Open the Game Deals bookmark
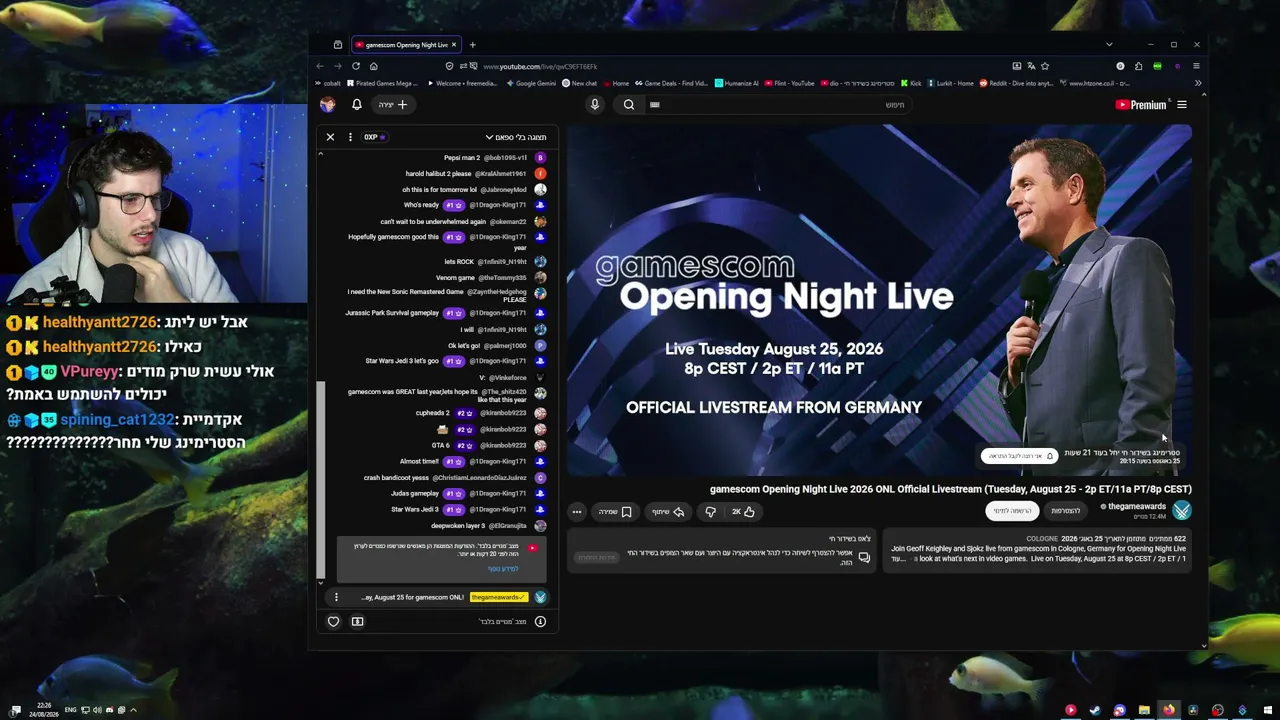 (x=670, y=84)
